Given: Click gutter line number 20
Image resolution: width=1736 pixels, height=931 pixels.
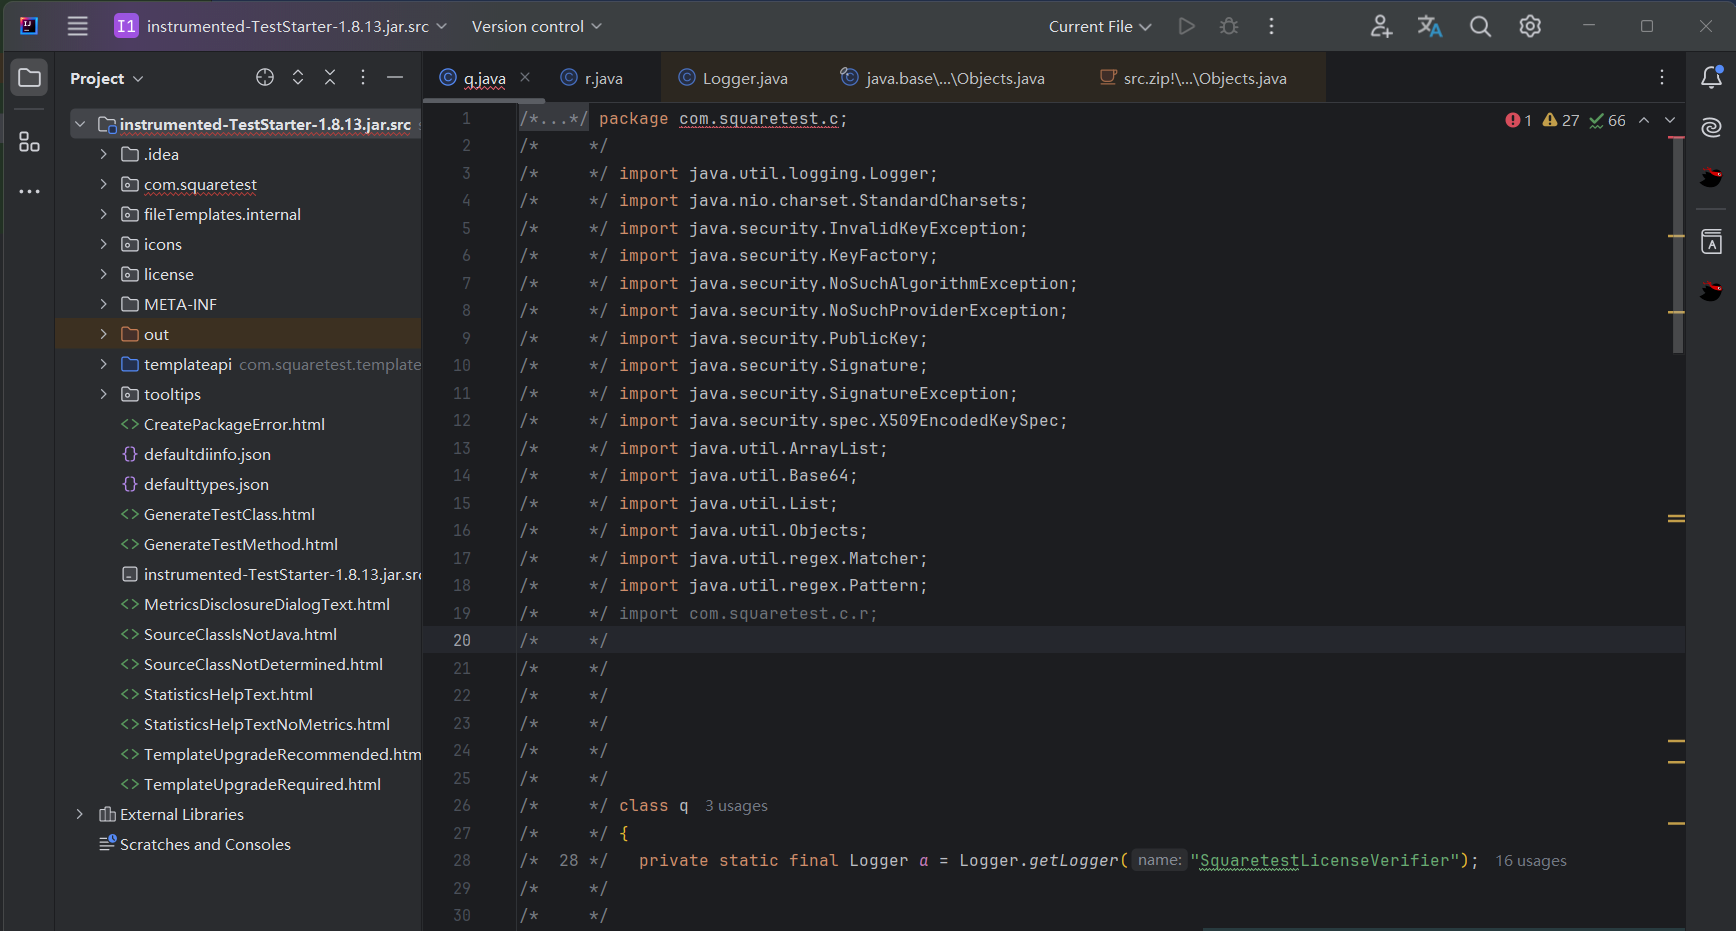Looking at the screenshot, I should (x=461, y=640).
